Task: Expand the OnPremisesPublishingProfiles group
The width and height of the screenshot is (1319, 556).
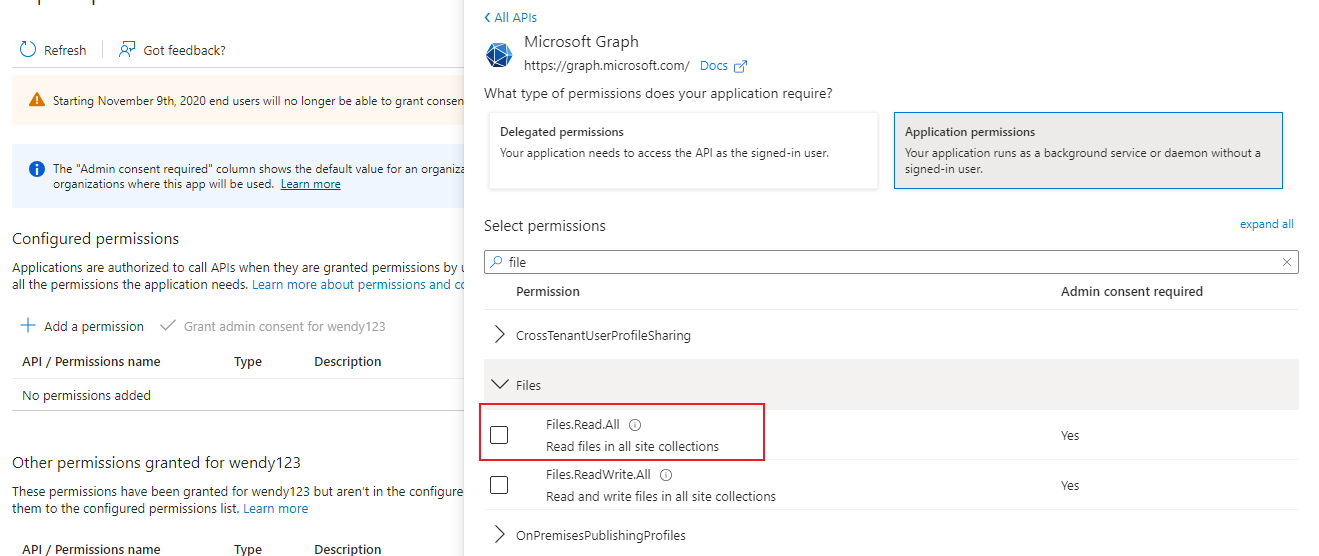Action: tap(500, 535)
